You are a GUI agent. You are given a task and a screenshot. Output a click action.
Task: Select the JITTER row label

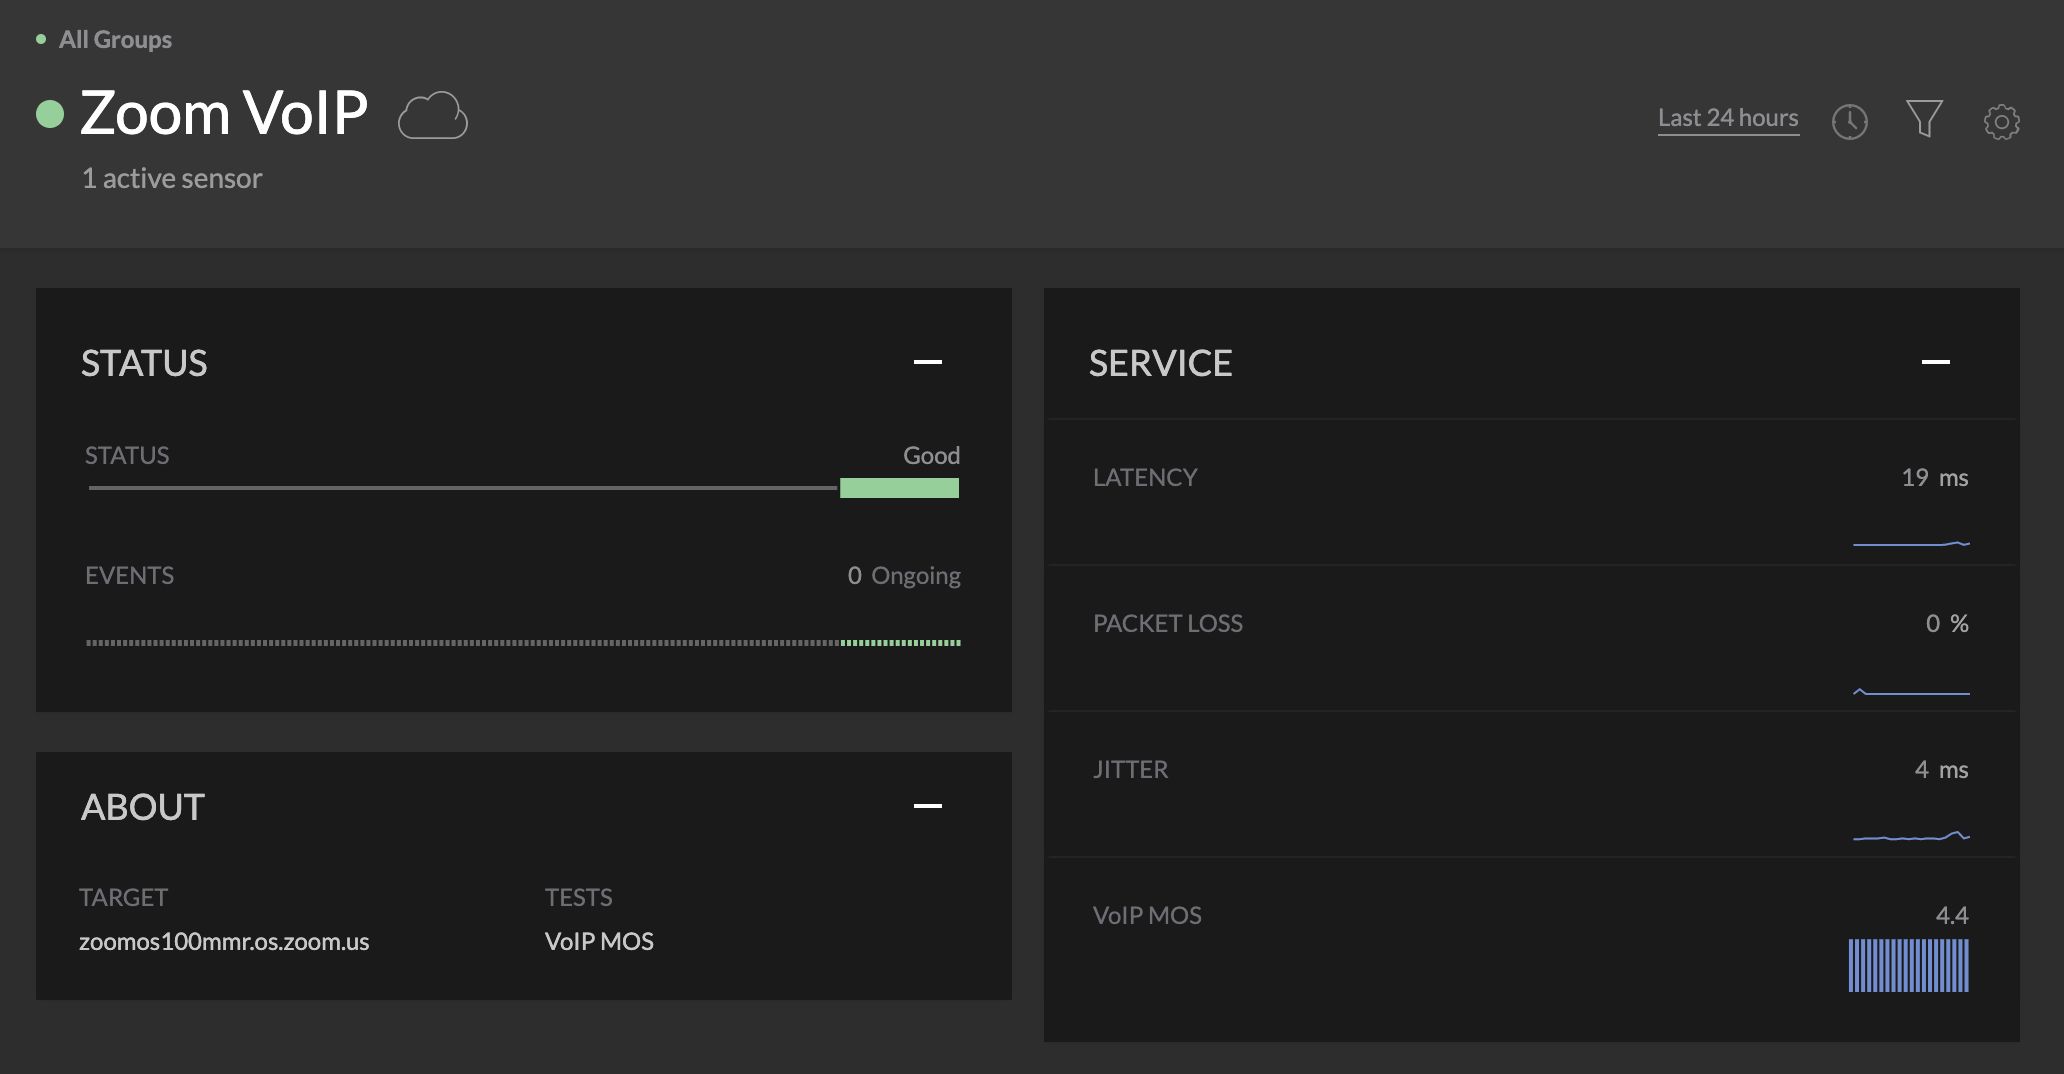(1130, 770)
